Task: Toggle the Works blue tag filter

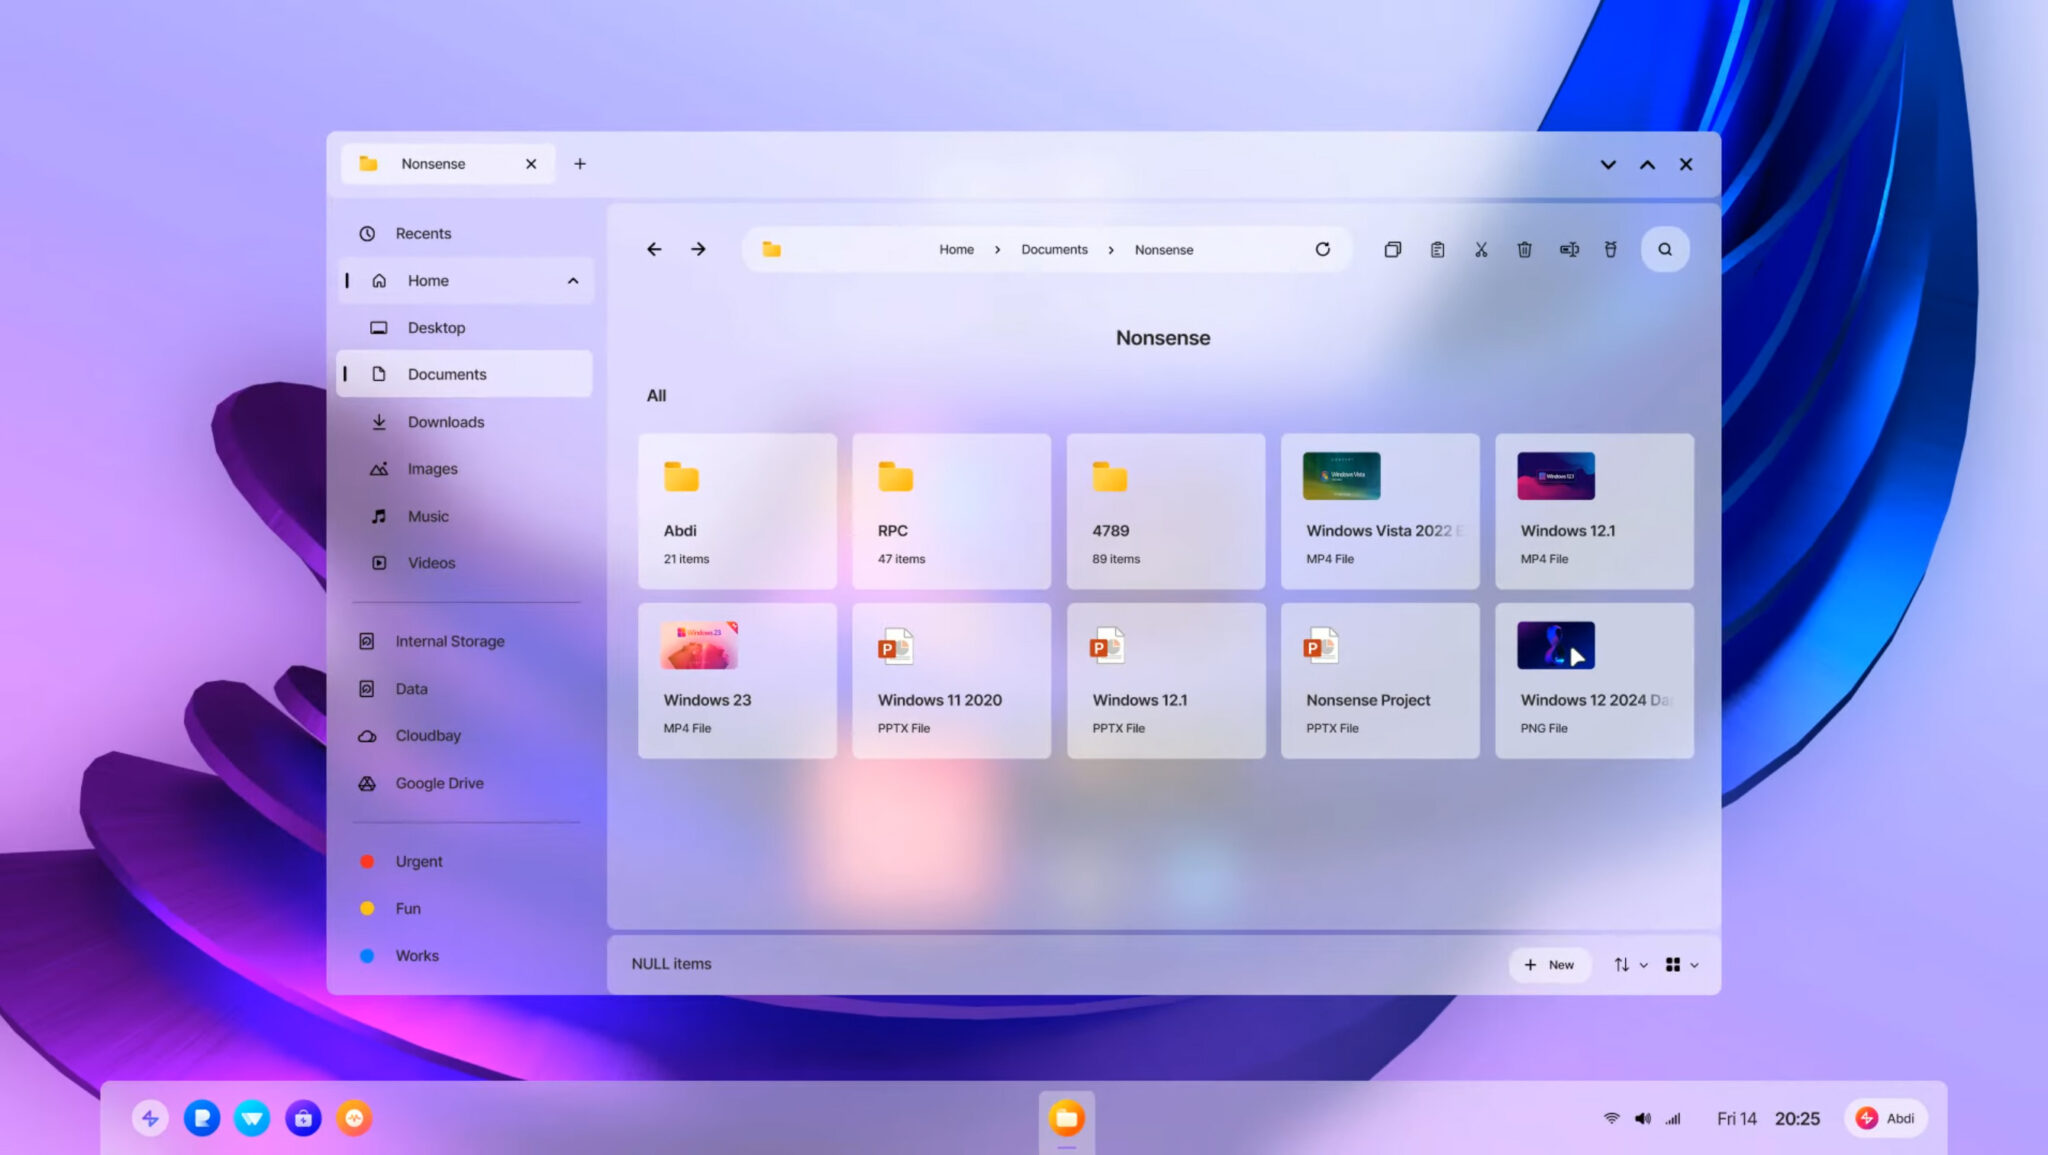Action: 415,955
